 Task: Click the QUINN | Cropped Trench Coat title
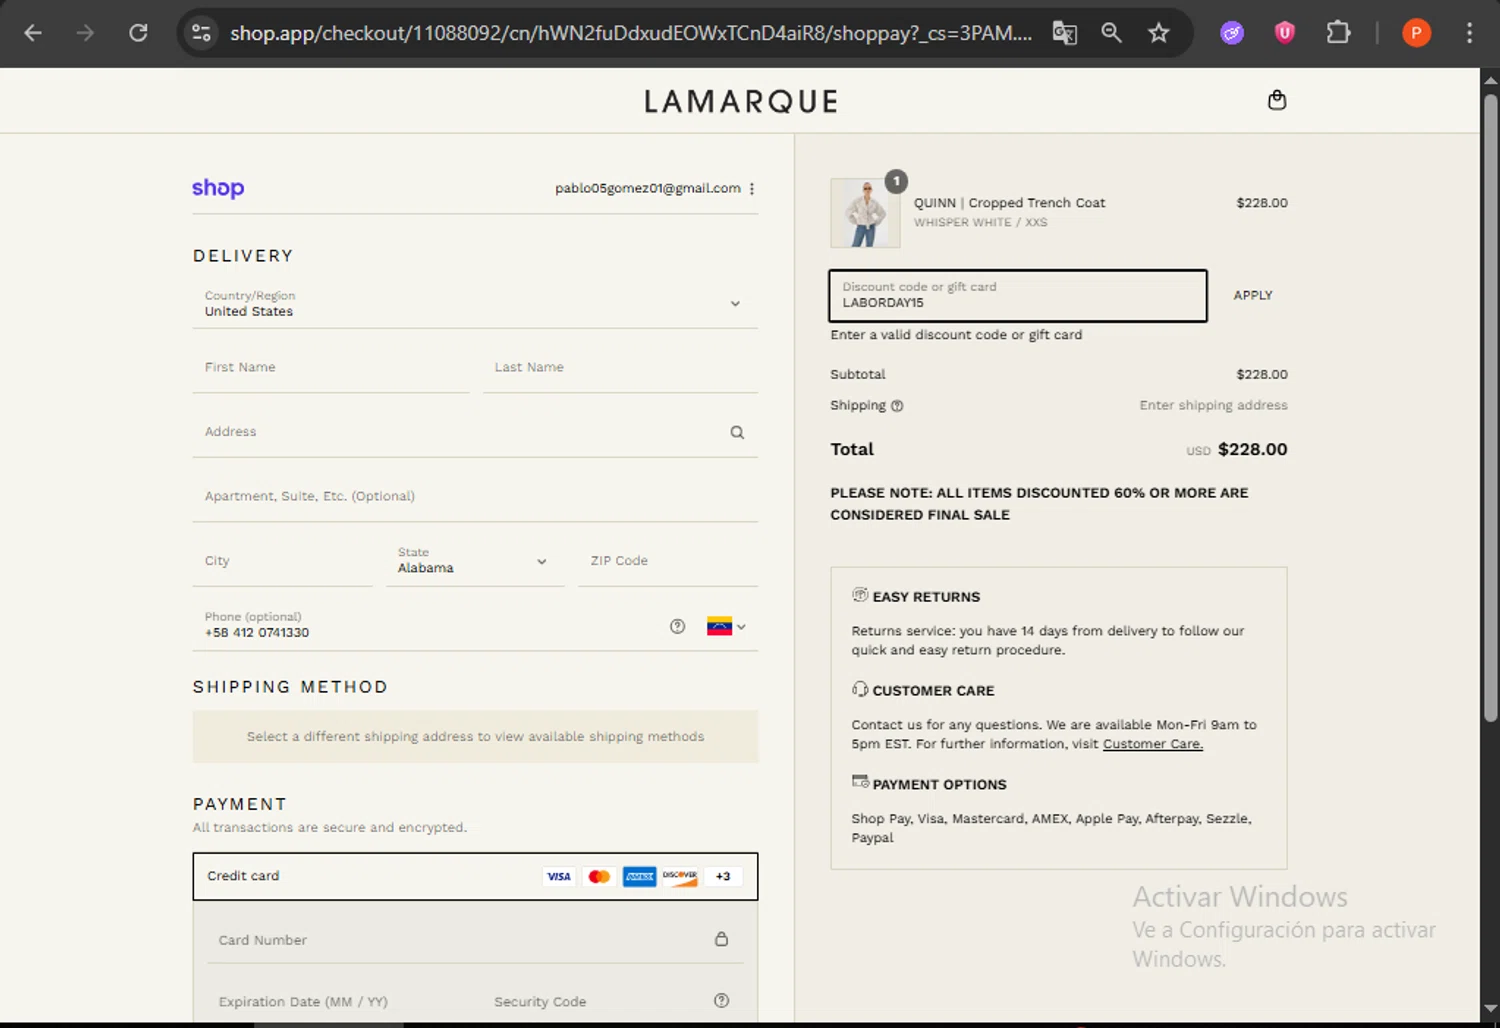[x=1009, y=203]
